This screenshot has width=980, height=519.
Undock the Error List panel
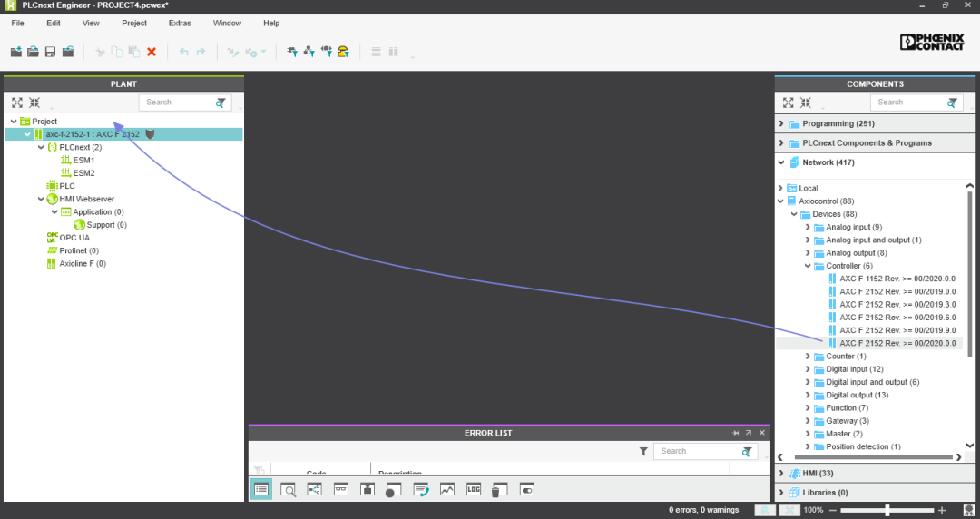[x=748, y=433]
